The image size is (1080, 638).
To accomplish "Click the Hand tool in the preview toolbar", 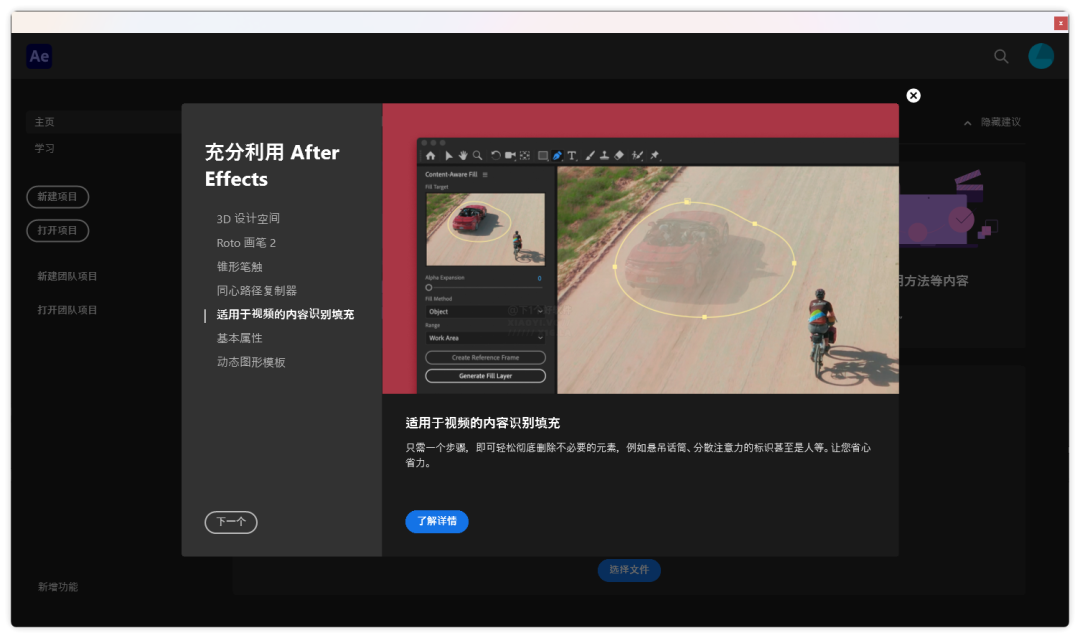I will click(x=463, y=156).
